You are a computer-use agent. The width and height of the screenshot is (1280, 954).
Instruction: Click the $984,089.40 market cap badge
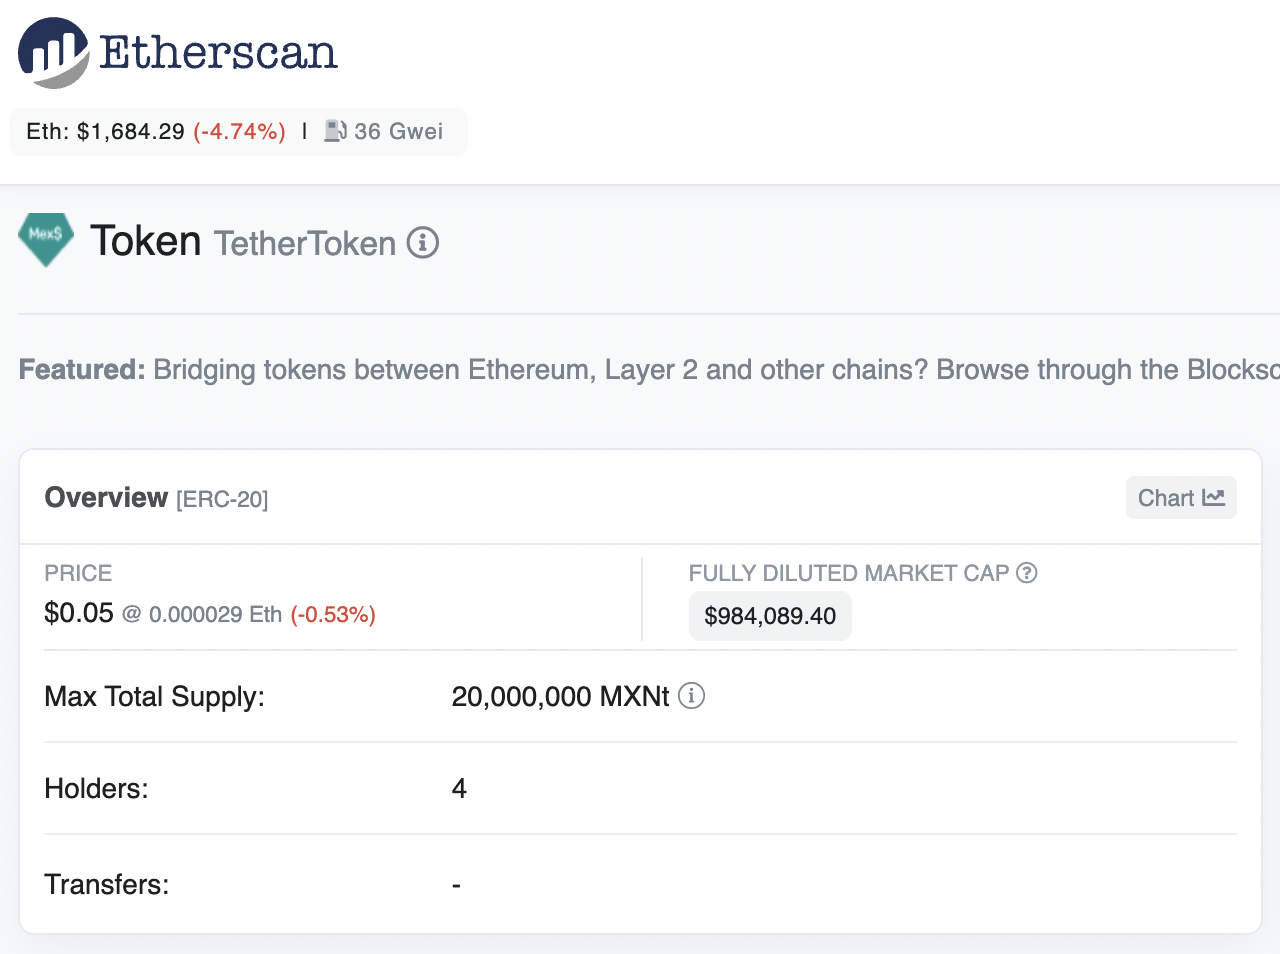click(x=770, y=616)
